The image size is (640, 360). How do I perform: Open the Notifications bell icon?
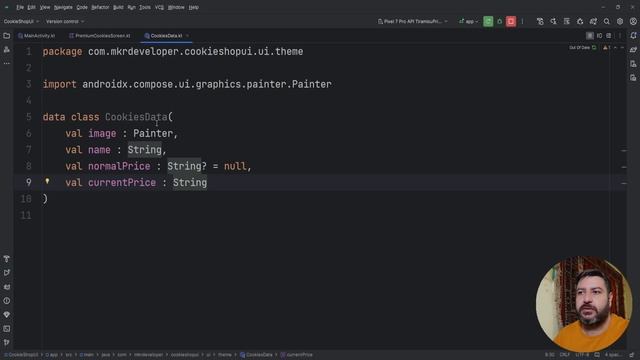click(x=633, y=36)
